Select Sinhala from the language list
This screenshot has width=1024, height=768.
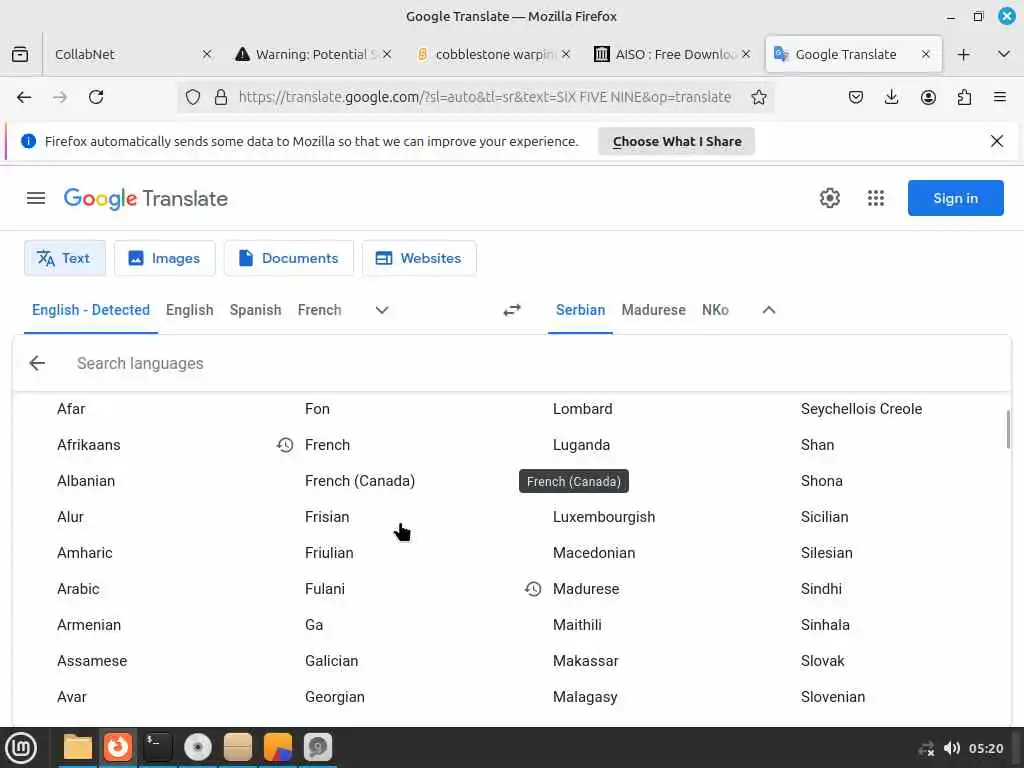tap(825, 625)
